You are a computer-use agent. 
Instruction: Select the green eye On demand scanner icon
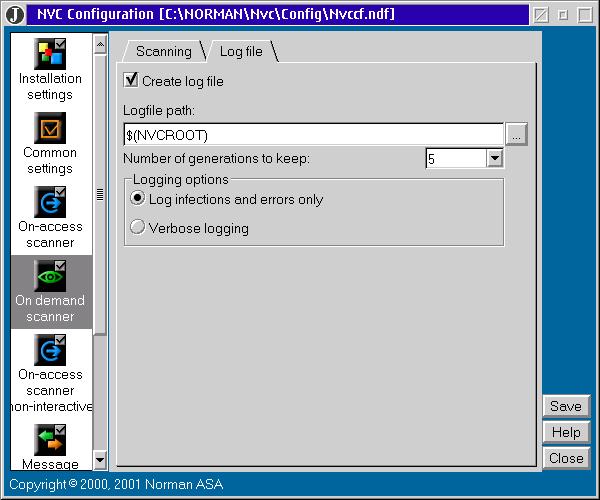point(50,276)
